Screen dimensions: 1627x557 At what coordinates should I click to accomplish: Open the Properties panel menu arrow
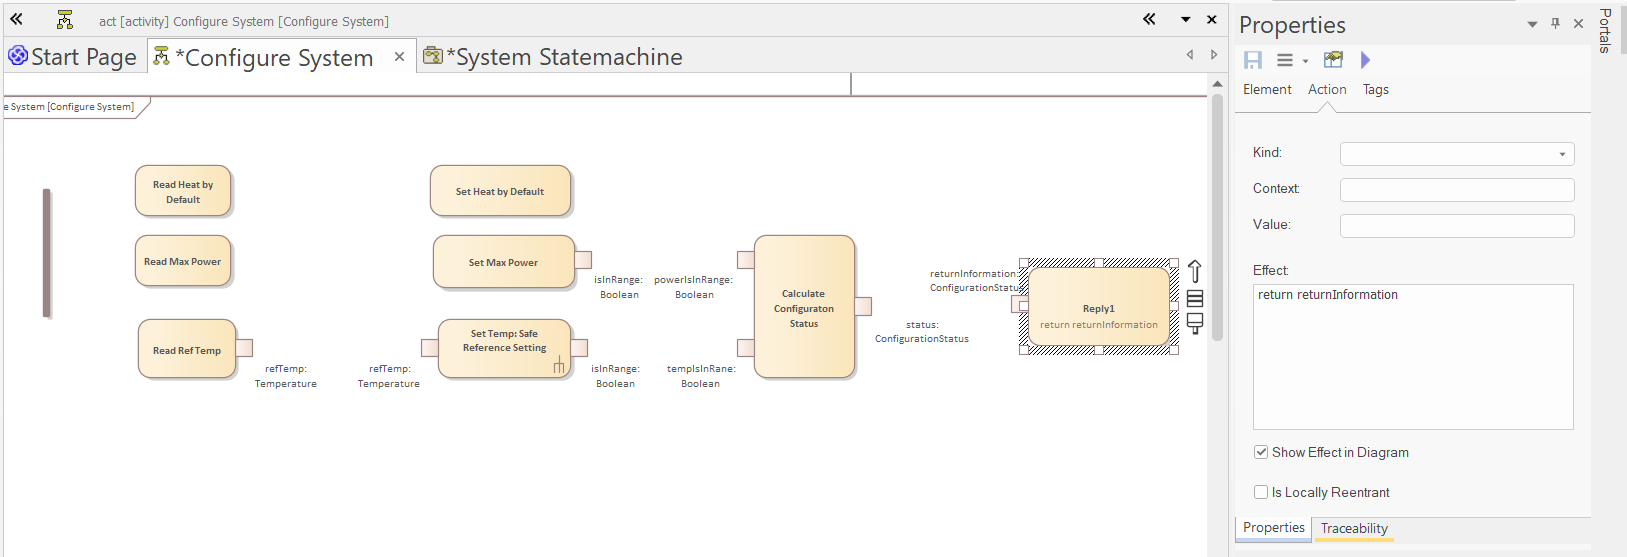tap(1532, 24)
